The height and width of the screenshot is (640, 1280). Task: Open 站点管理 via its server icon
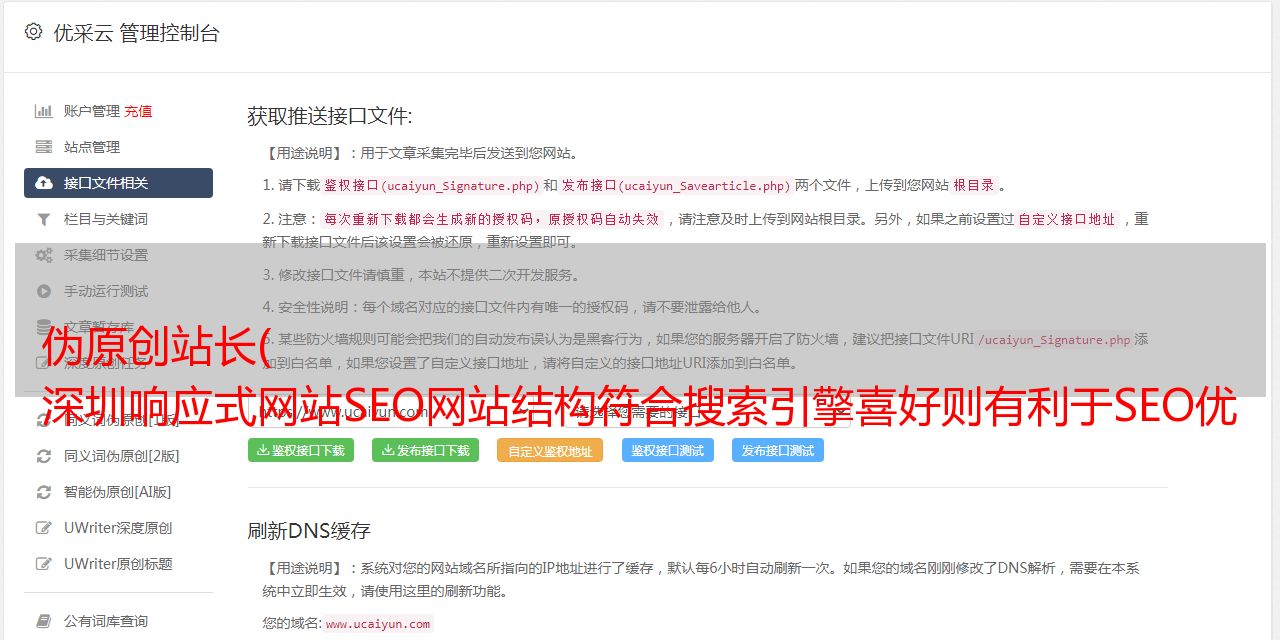pyautogui.click(x=44, y=147)
